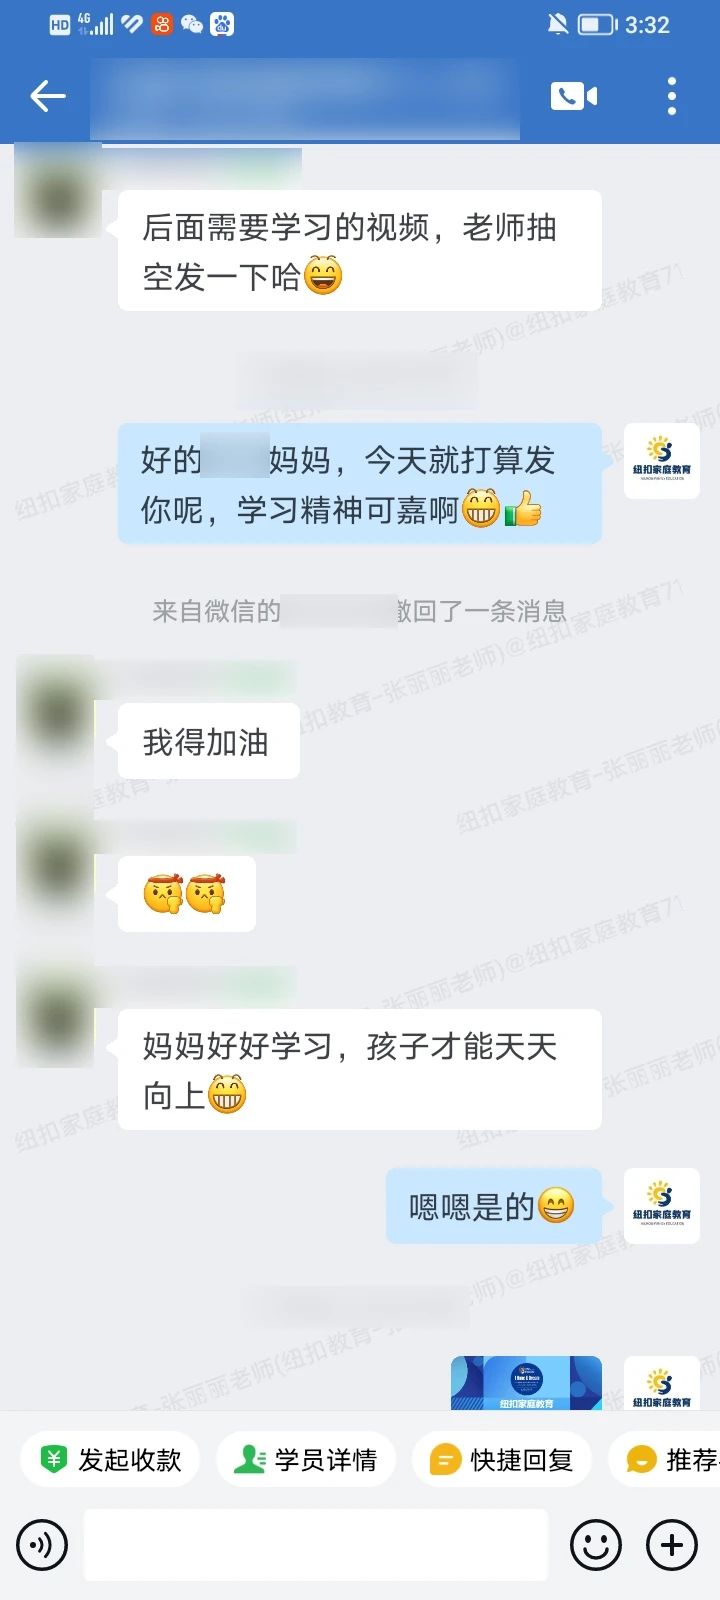720x1600 pixels.
Task: Tap the 后面需要学习的视频 message bubble
Action: (x=360, y=251)
